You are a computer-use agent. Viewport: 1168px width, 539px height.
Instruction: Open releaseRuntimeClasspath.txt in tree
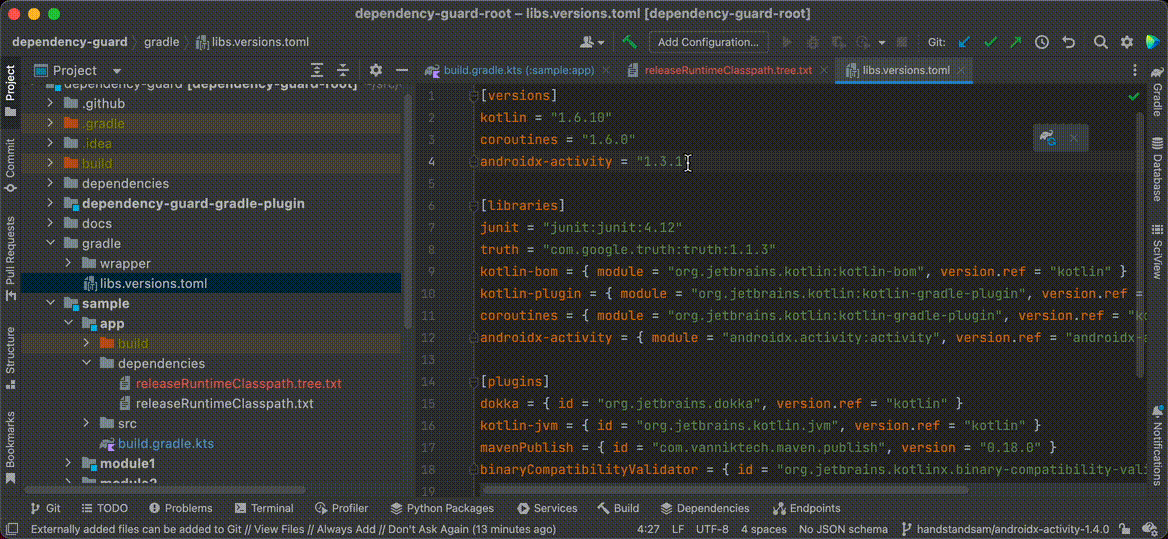[x=224, y=404]
